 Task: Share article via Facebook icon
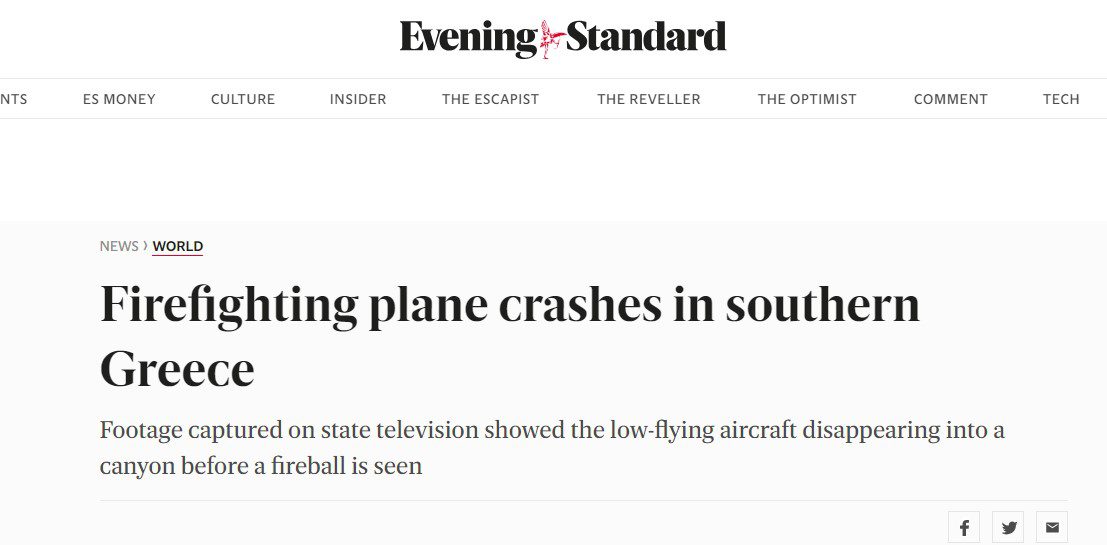(964, 527)
